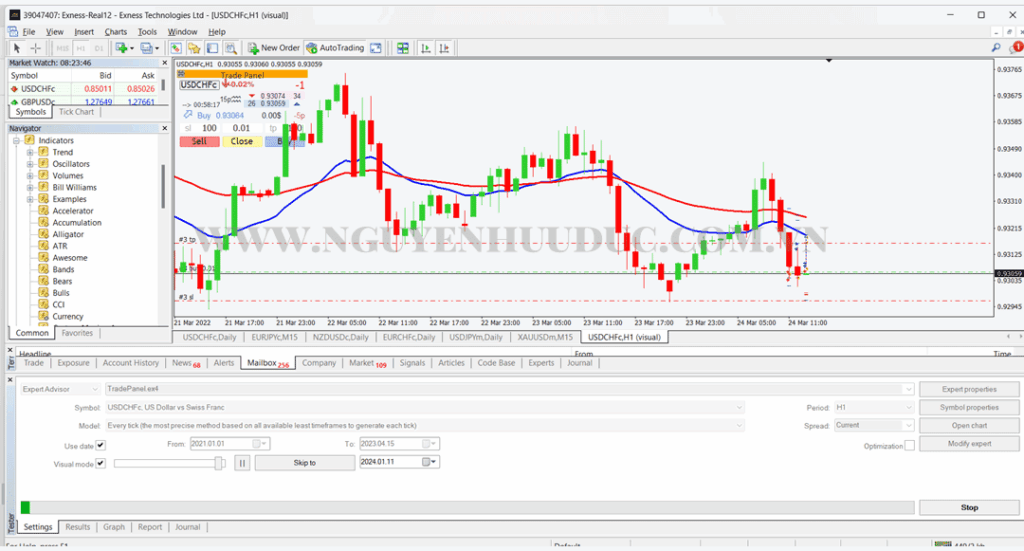Open the tester Results tab

(78, 527)
